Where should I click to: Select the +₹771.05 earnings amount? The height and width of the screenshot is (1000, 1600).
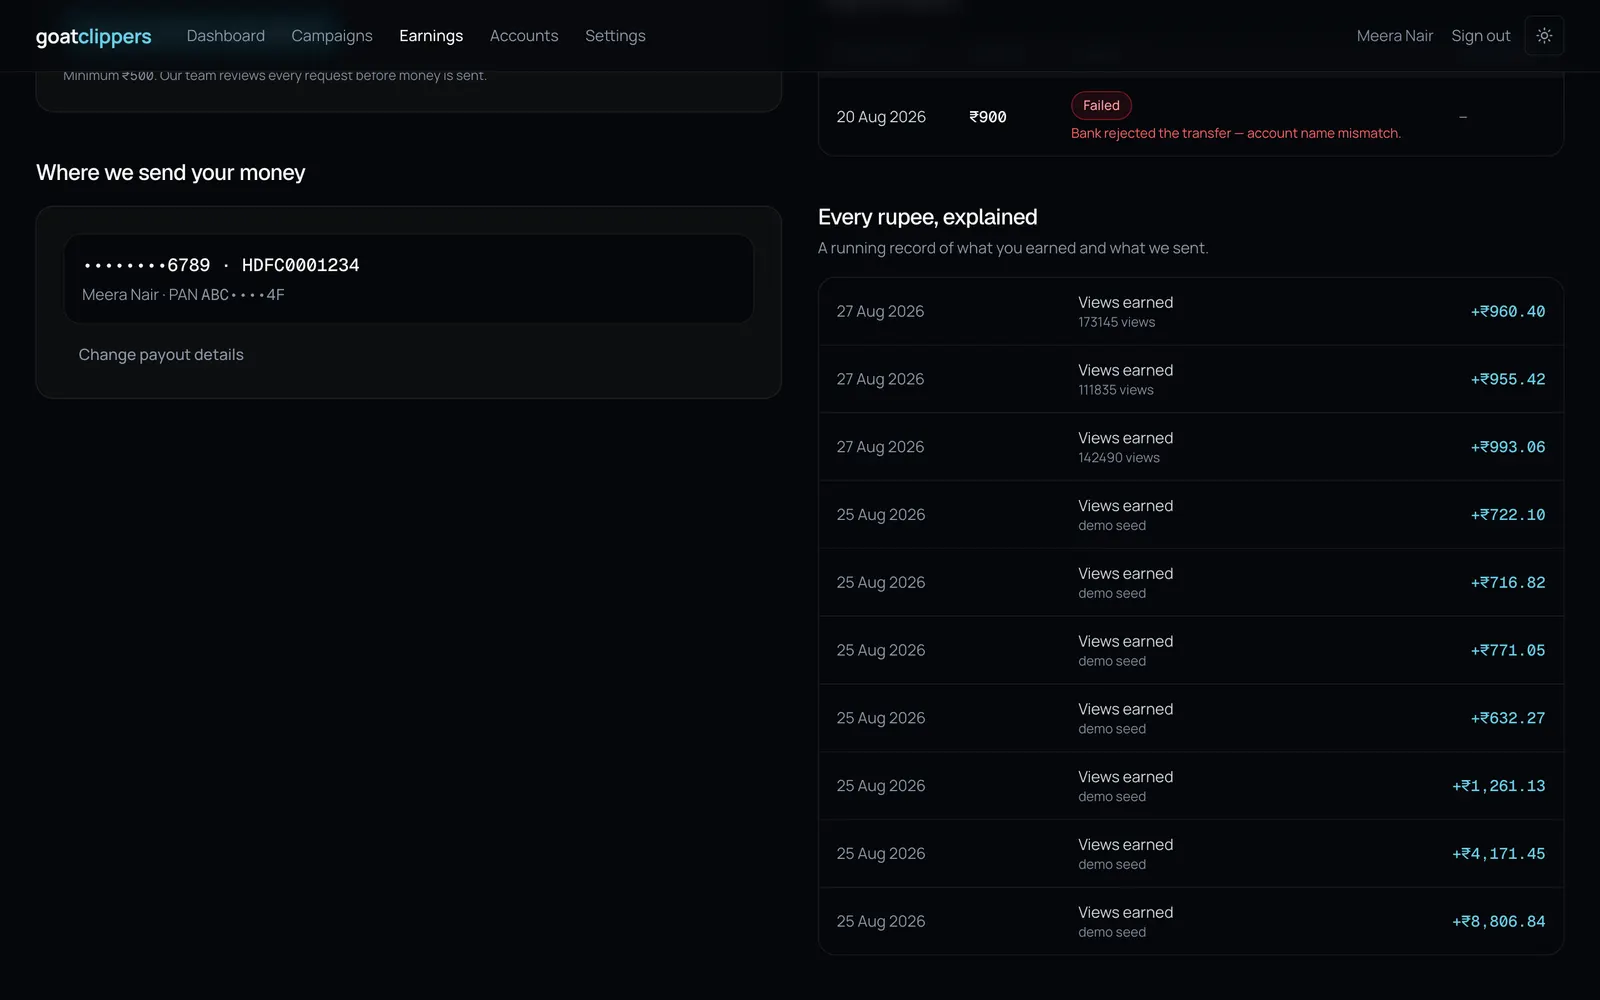click(x=1508, y=651)
